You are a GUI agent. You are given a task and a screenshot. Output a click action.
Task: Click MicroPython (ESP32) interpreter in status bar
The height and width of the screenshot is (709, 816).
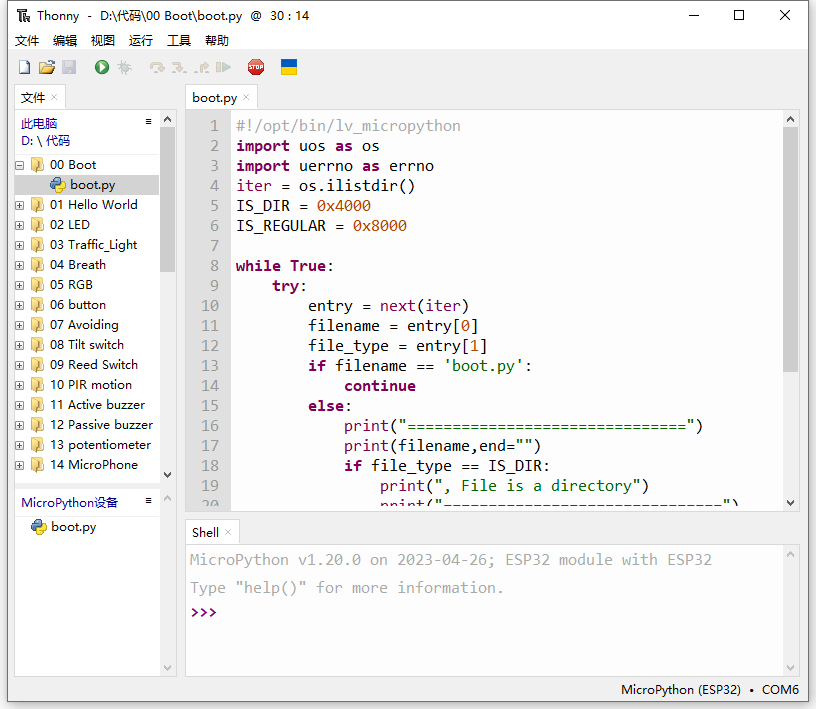point(680,690)
